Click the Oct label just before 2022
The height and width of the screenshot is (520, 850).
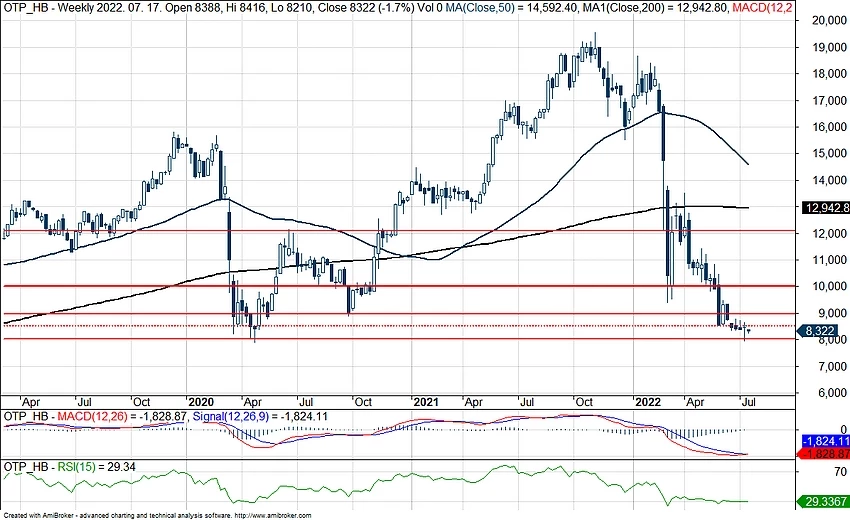coord(584,402)
